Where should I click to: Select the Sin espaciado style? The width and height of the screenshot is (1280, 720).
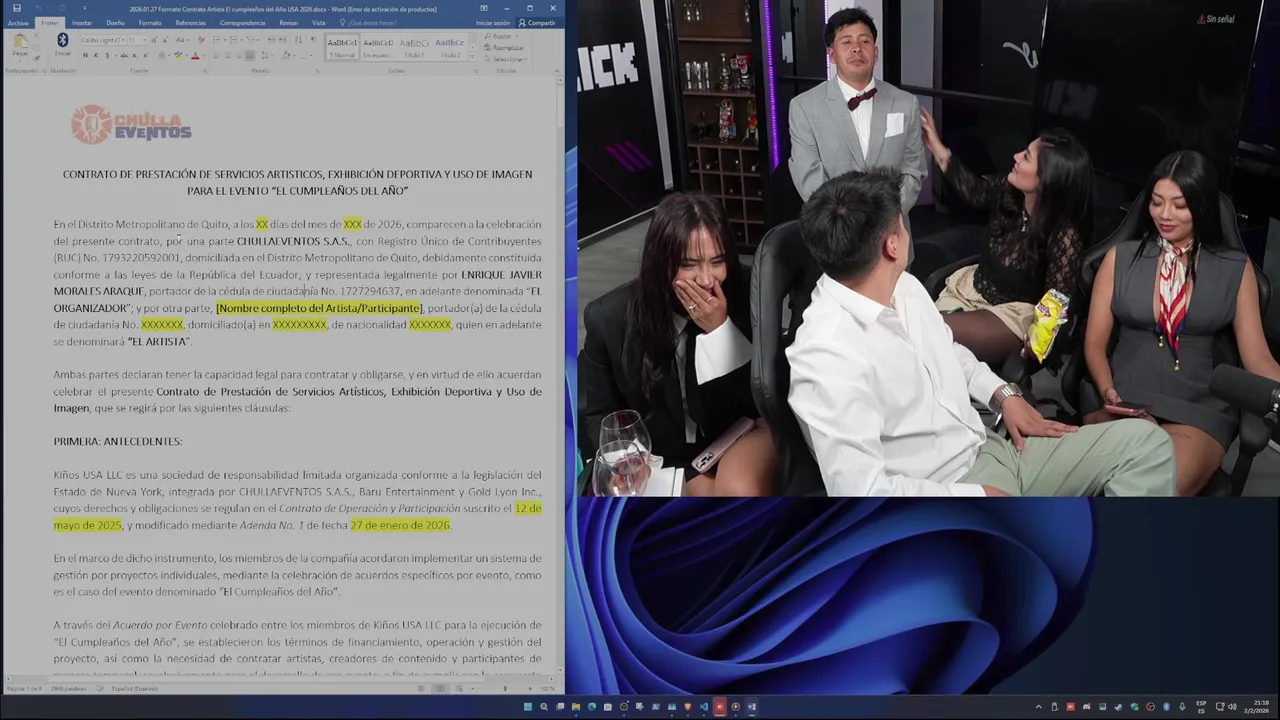pos(378,48)
